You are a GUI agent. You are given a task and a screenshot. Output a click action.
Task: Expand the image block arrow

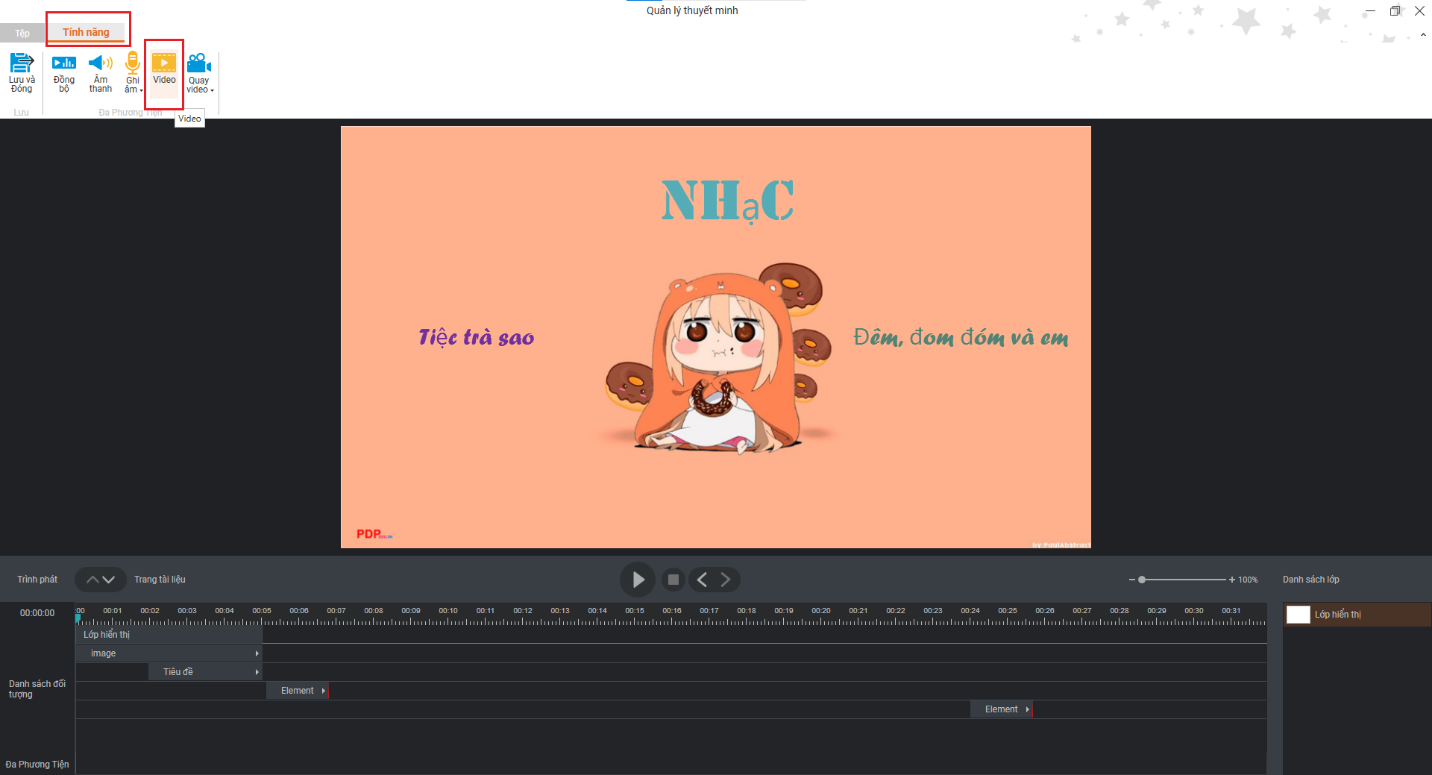[x=257, y=653]
